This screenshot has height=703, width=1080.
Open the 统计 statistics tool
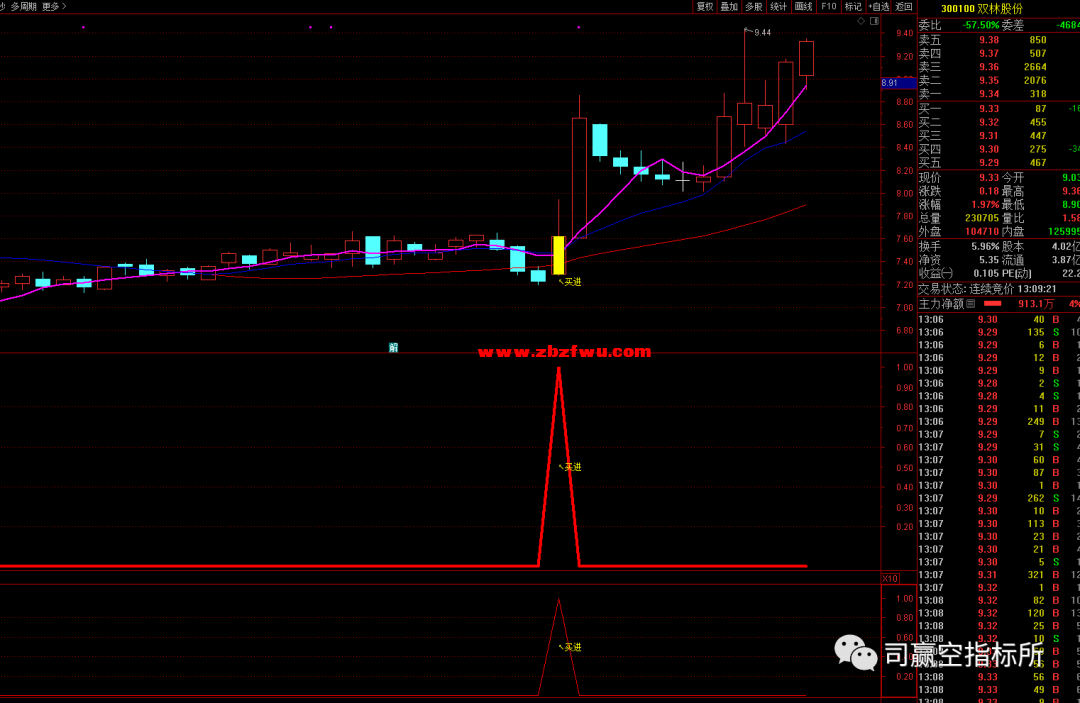pyautogui.click(x=779, y=6)
